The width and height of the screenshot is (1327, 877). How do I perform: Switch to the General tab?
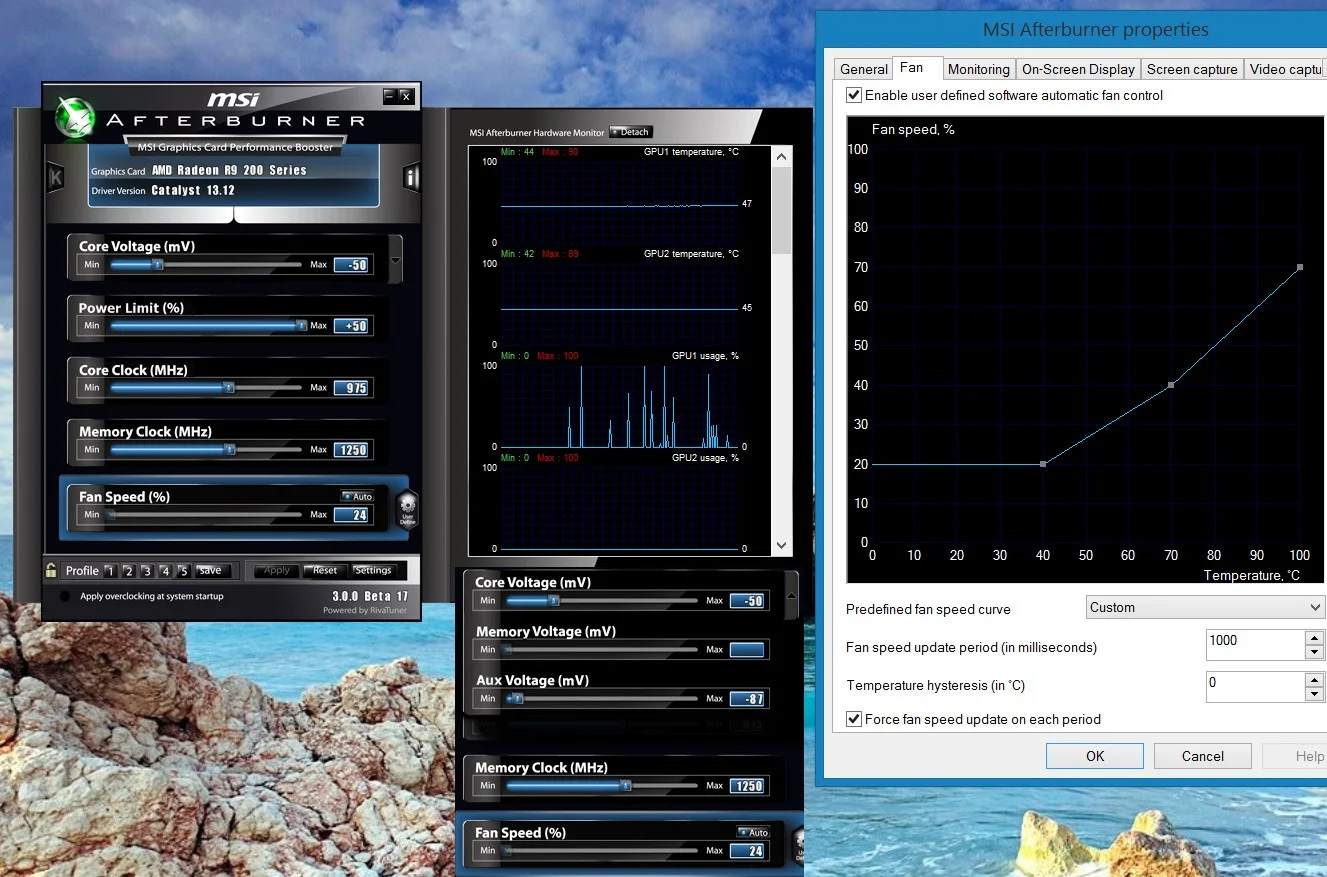point(863,69)
